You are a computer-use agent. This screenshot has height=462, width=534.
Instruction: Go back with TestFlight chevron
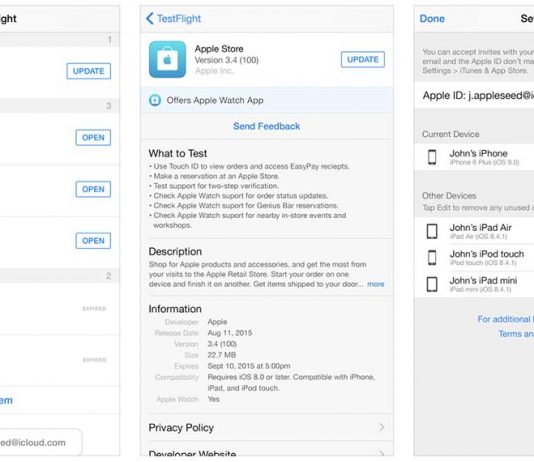point(150,18)
